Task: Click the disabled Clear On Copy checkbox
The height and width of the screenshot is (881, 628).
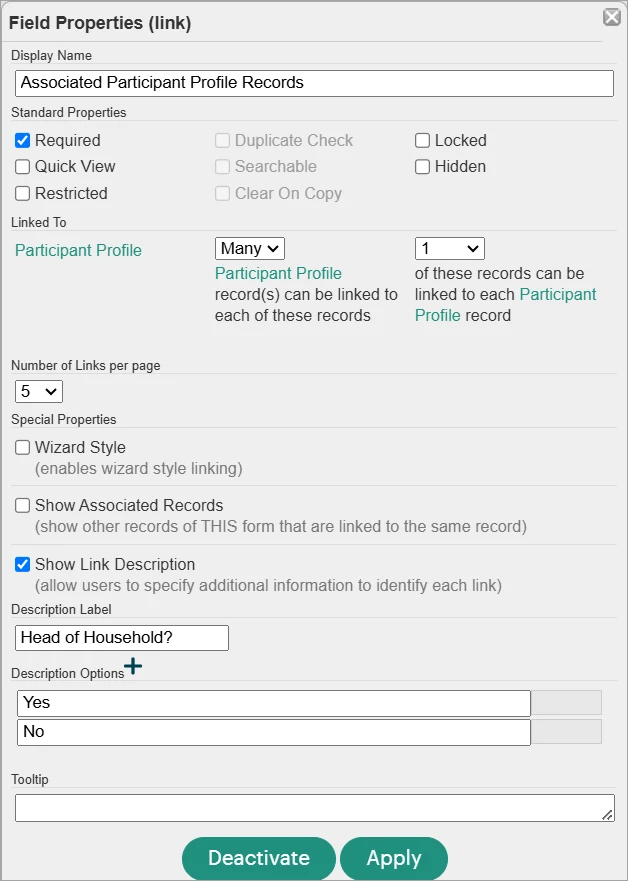Action: tap(222, 194)
